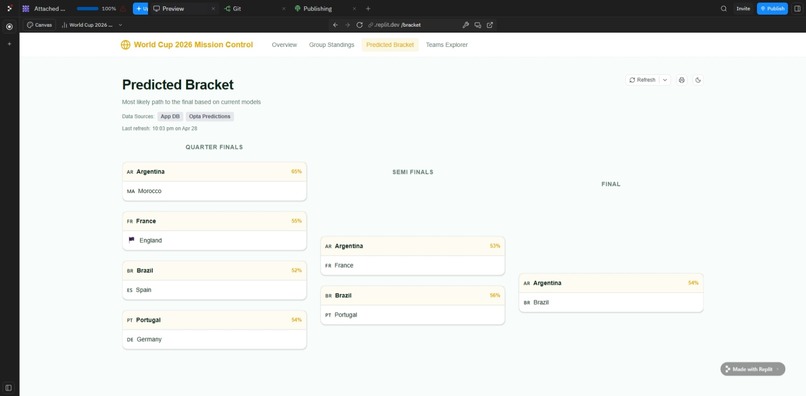
Task: Open the Attached tab with purple grid icon
Action: click(x=44, y=9)
